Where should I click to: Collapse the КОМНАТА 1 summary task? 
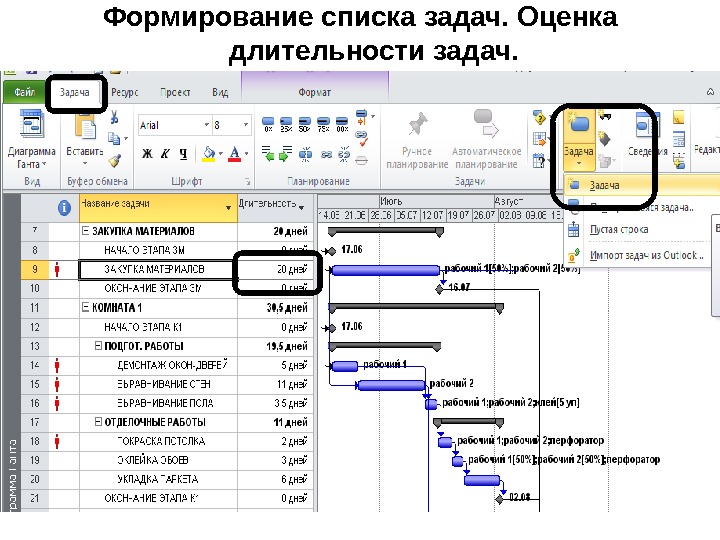85,307
